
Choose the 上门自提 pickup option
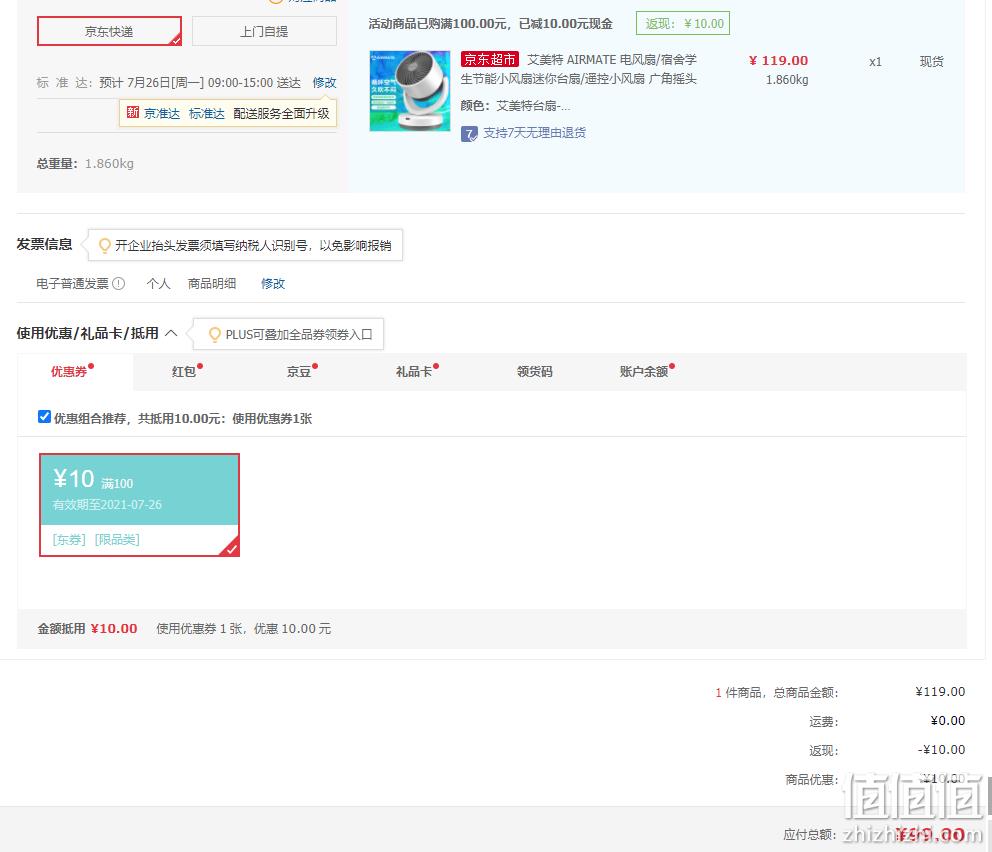tap(264, 31)
